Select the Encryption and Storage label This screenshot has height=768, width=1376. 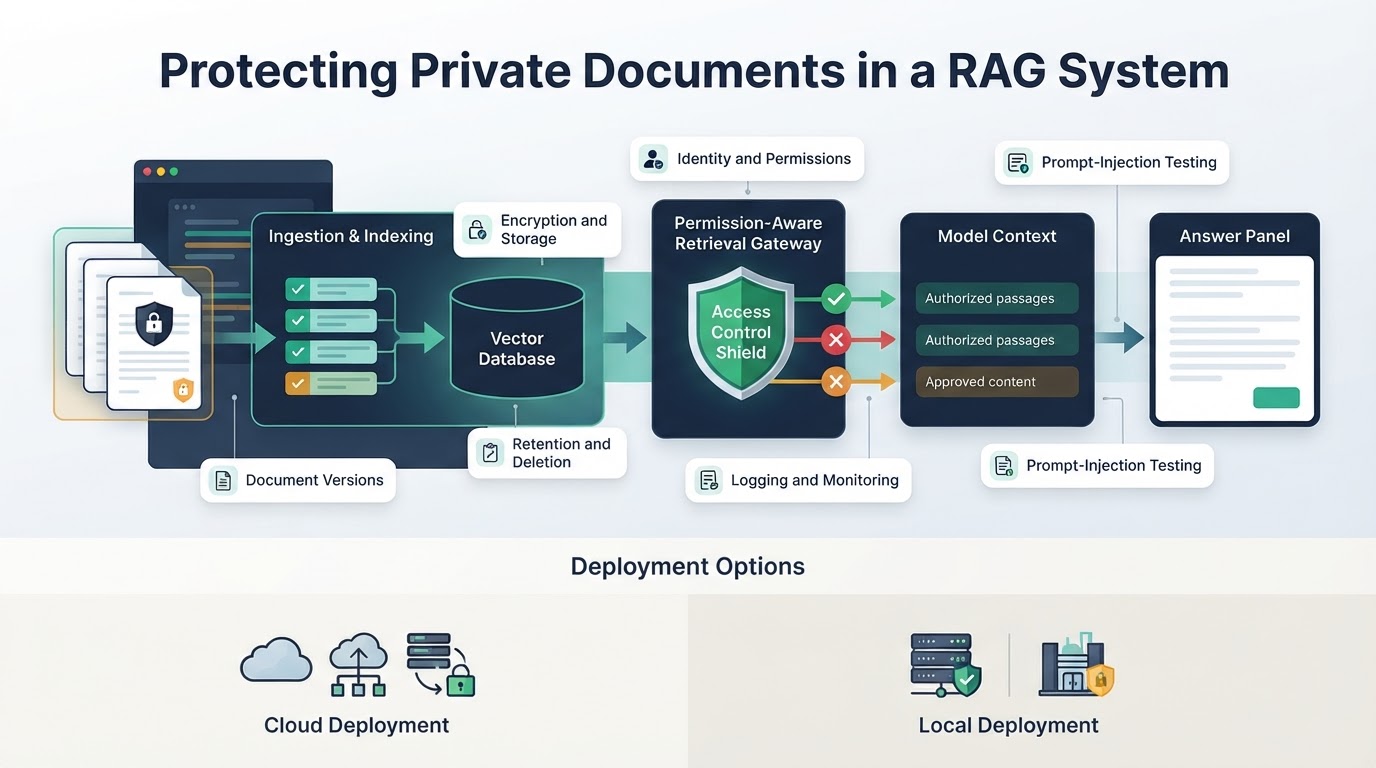coord(554,229)
